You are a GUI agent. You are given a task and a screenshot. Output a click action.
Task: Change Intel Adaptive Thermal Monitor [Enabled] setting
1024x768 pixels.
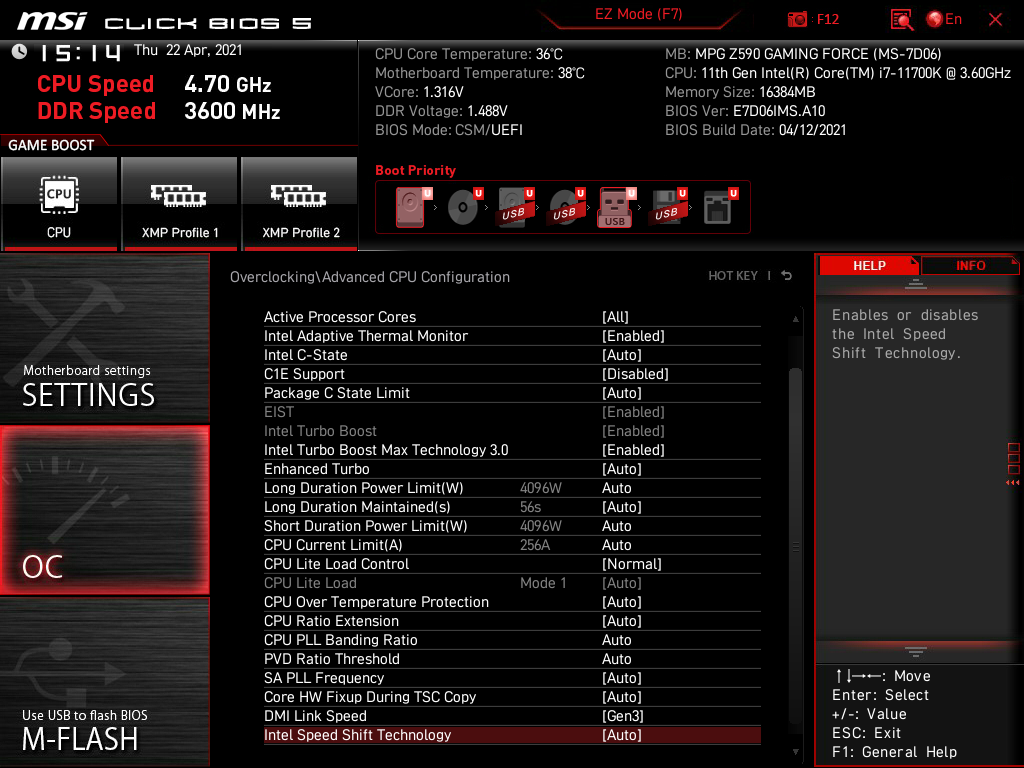tap(512, 336)
